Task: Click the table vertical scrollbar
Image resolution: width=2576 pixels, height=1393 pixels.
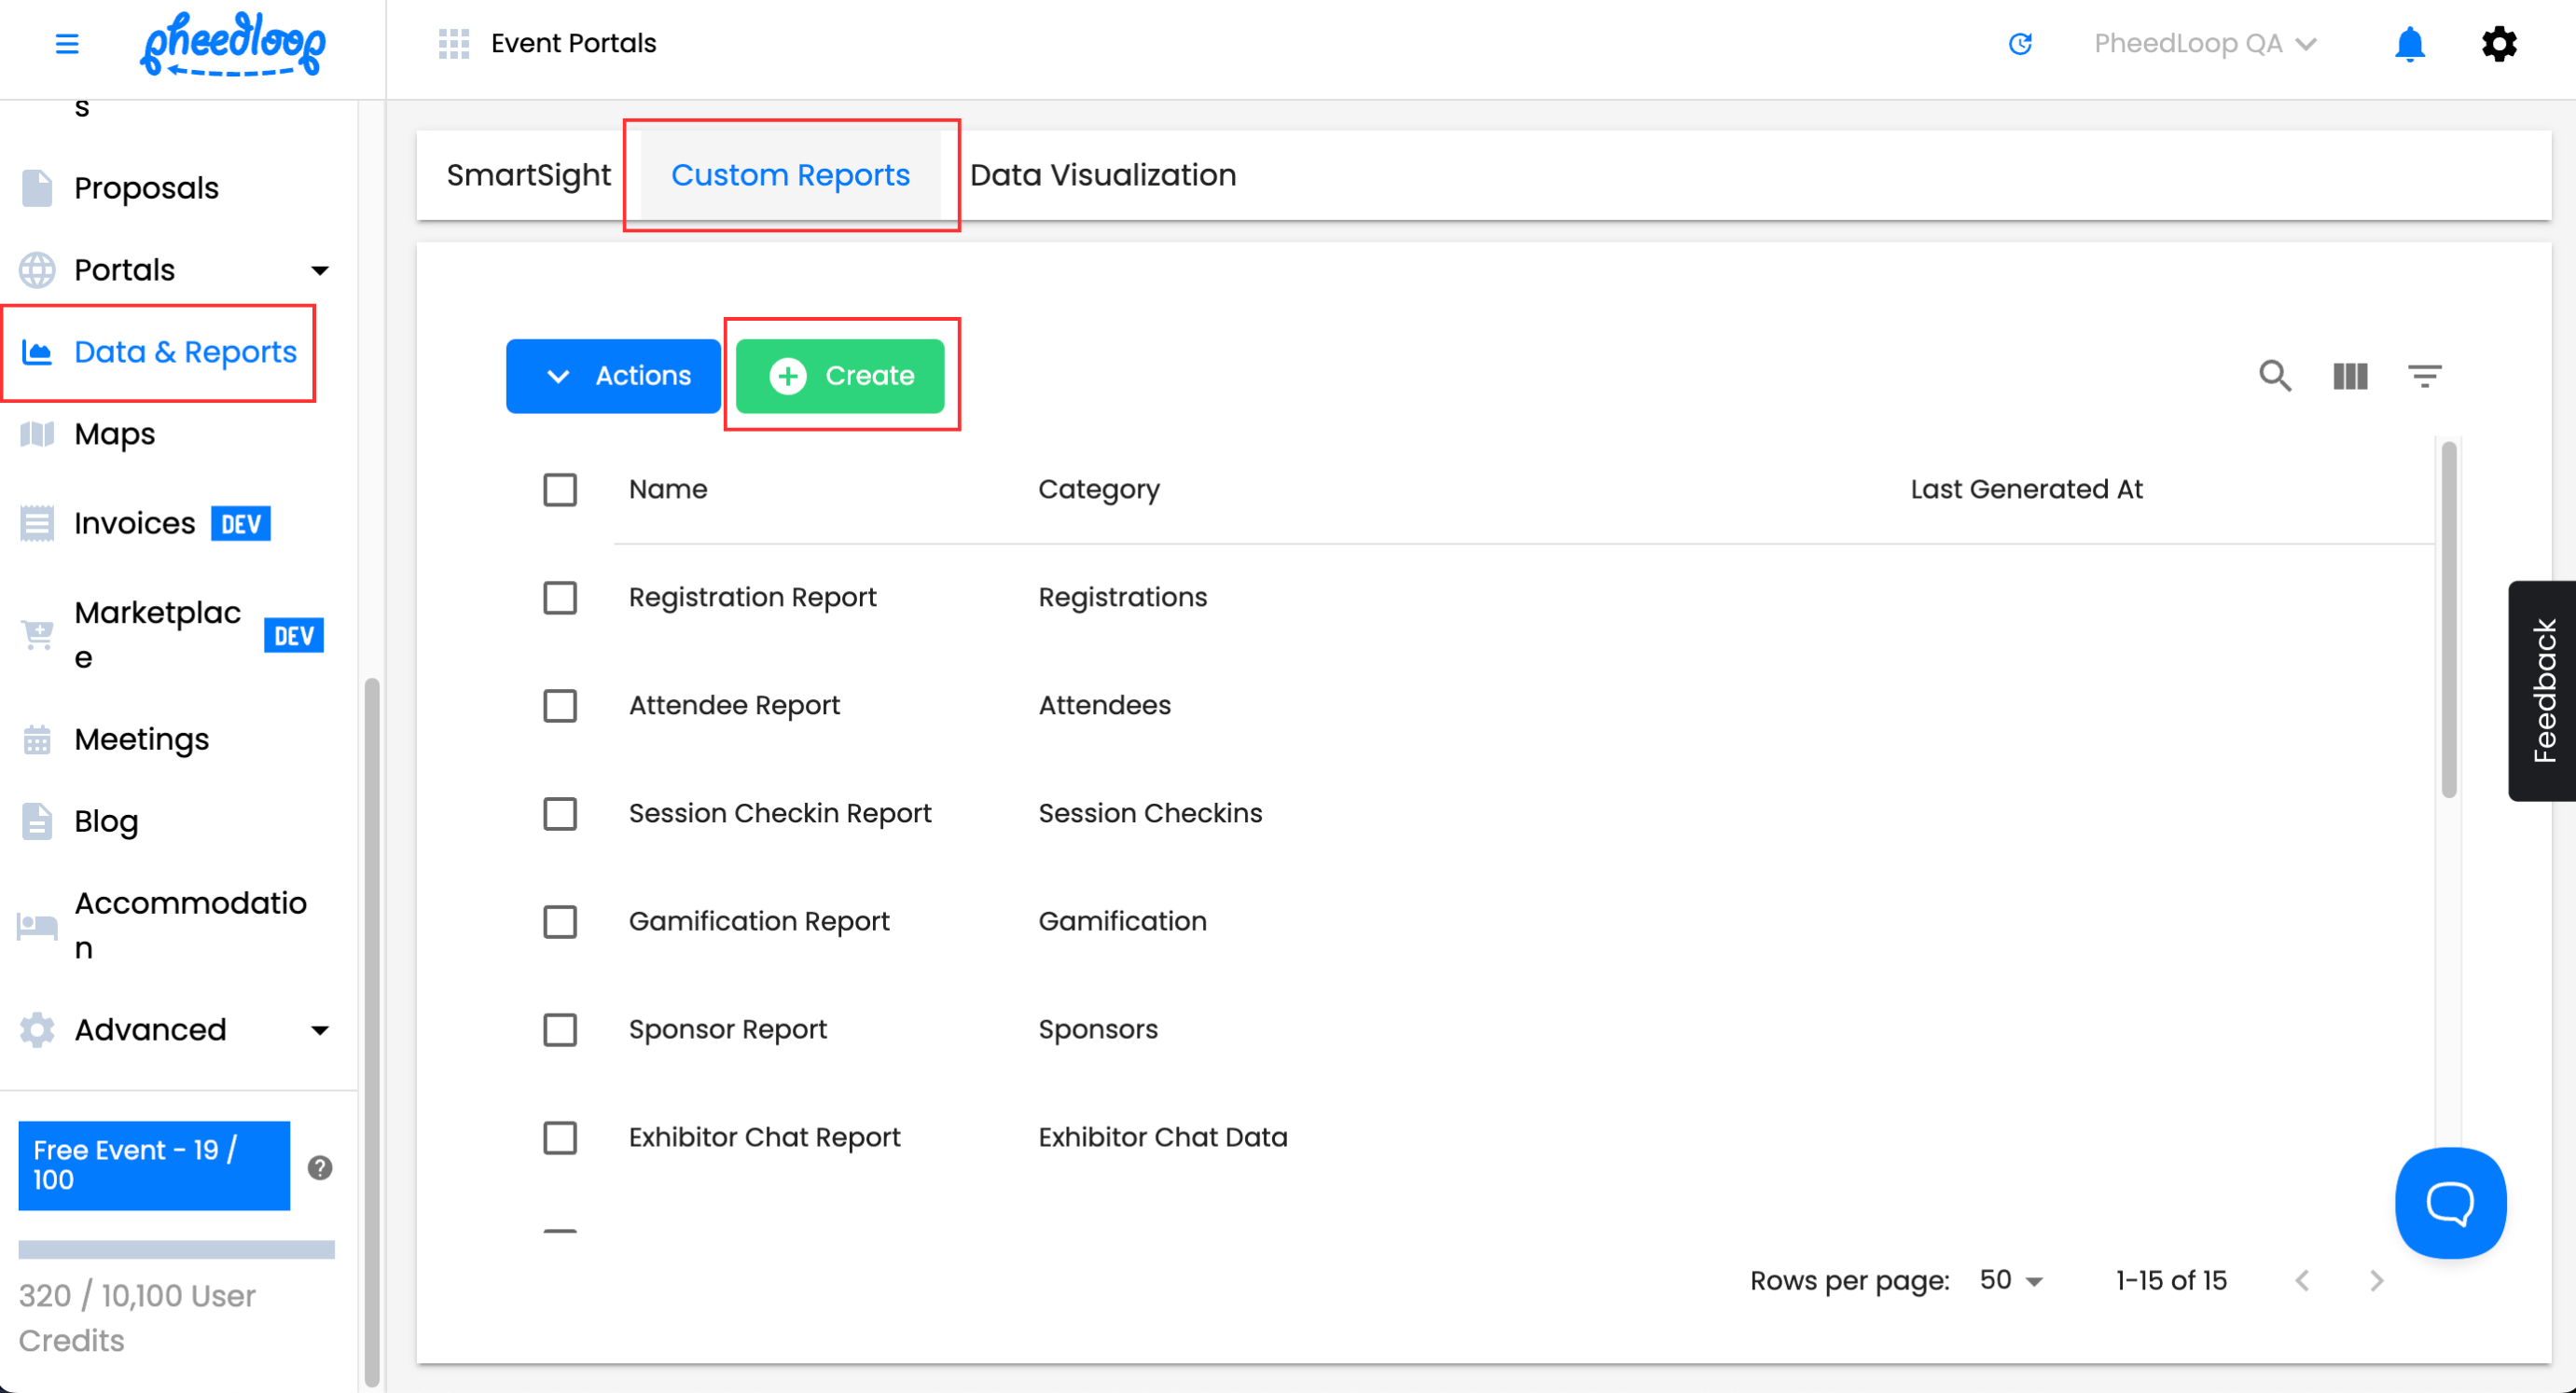Action: click(x=2448, y=620)
